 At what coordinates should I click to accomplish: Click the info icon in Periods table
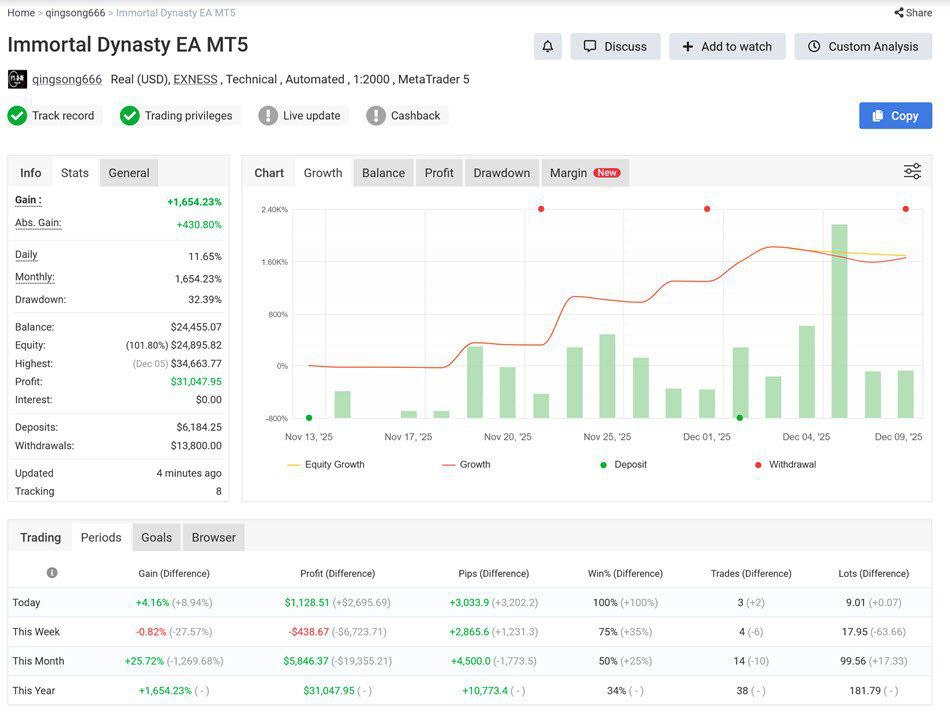click(x=52, y=573)
